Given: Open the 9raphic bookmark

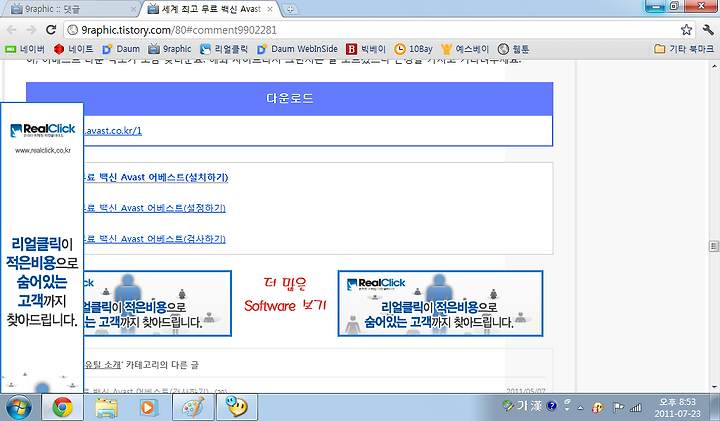Looking at the screenshot, I should [x=170, y=49].
